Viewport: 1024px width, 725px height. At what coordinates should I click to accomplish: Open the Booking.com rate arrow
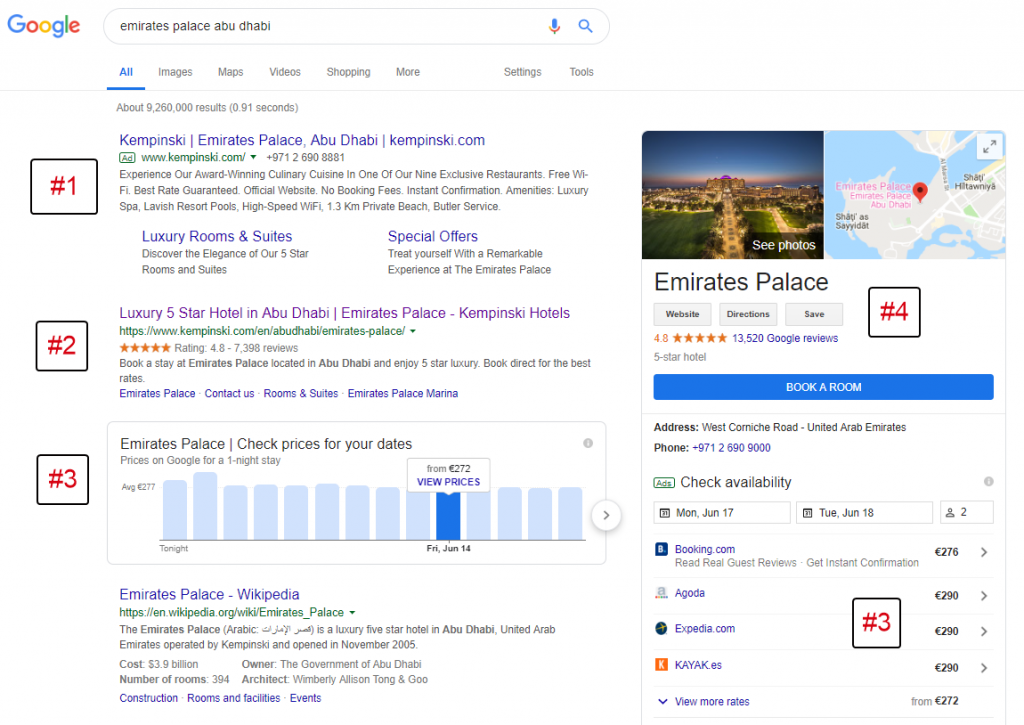tap(984, 552)
